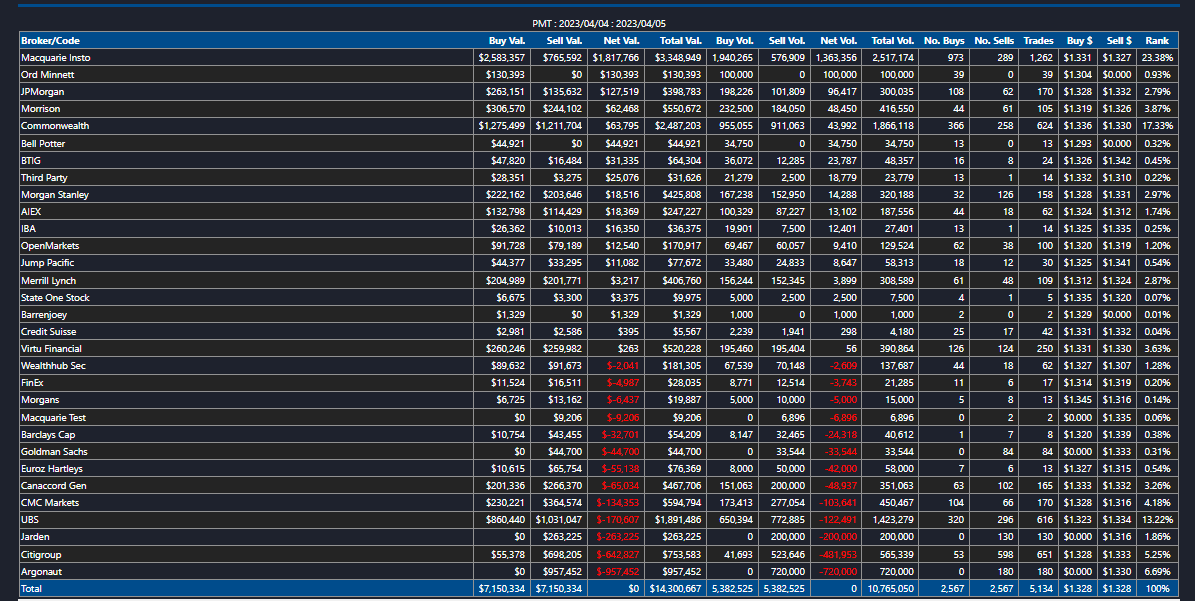Click the Sell $ column header
1195x601 pixels.
[x=1119, y=40]
